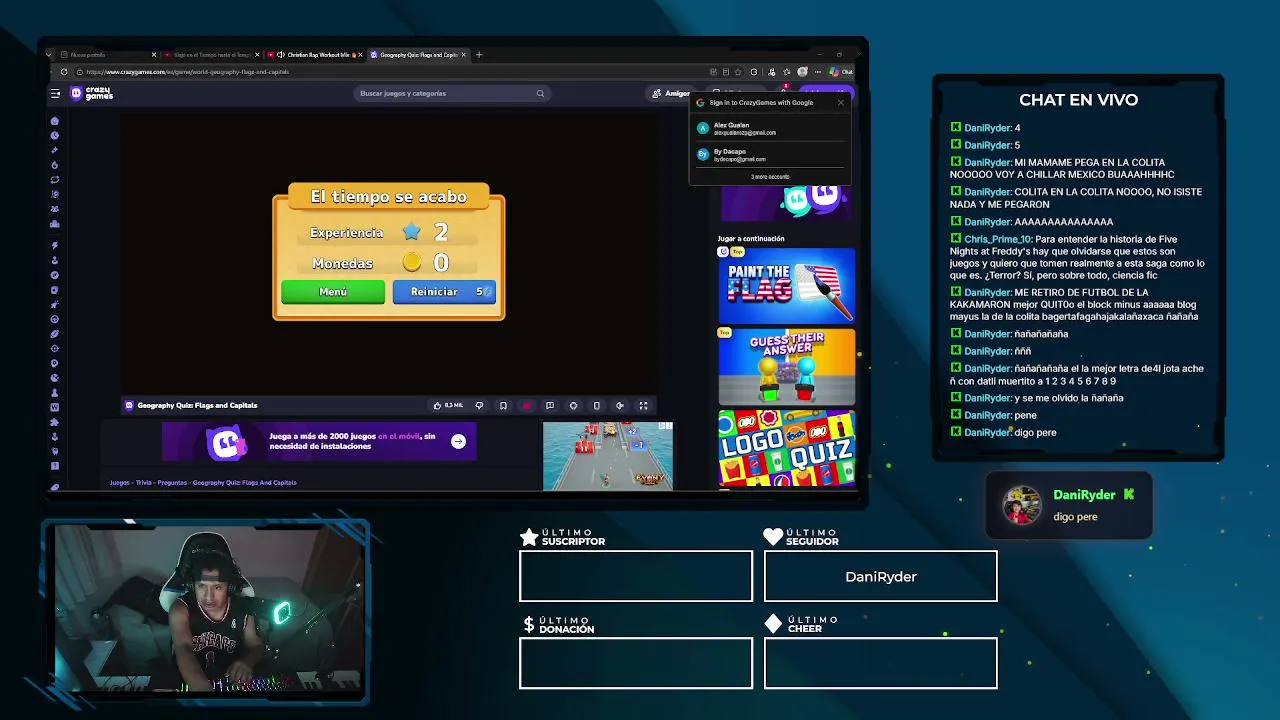Choose the Alex Quelen Google account

click(769, 129)
